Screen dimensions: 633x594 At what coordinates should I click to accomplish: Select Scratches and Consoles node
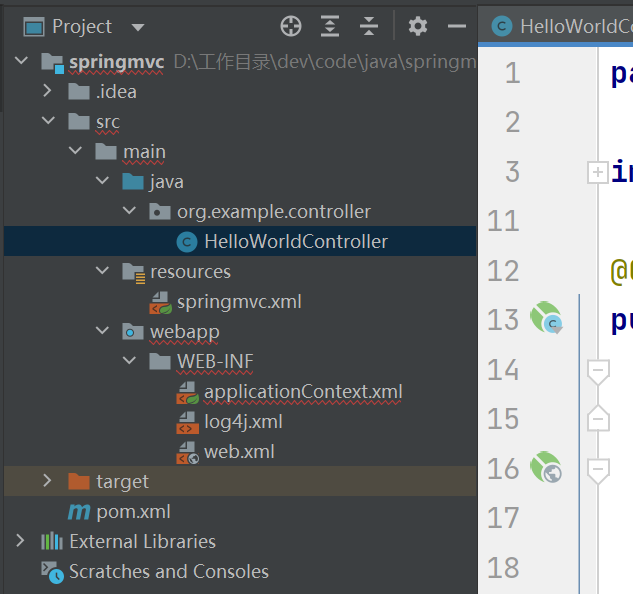coord(169,572)
